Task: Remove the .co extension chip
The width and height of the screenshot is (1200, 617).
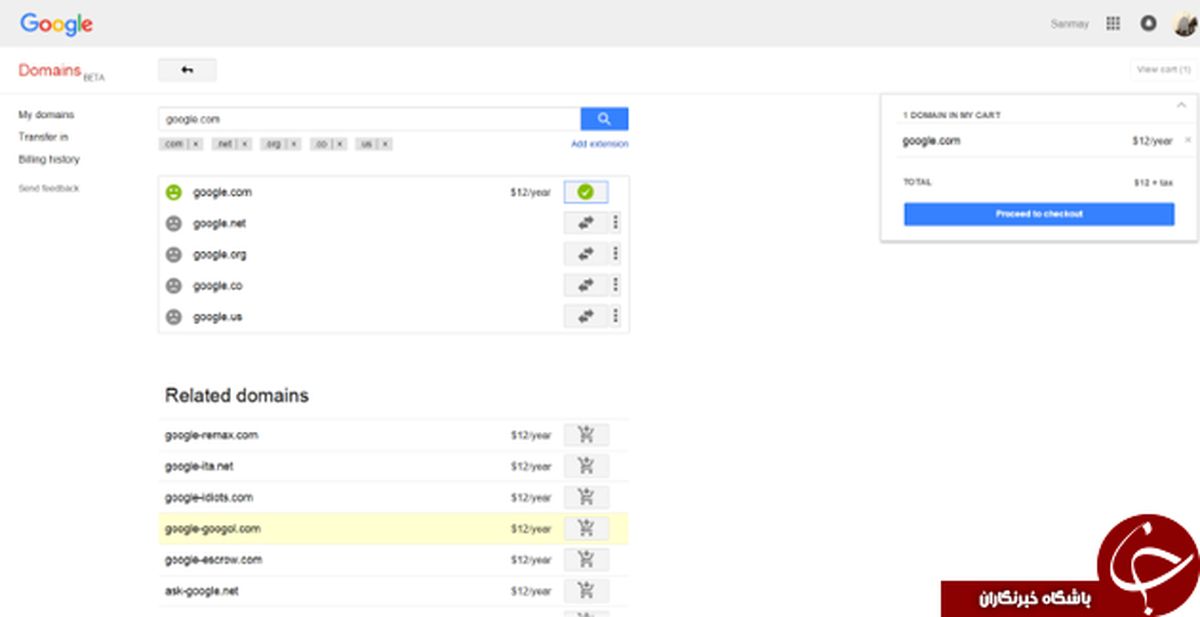Action: point(339,144)
